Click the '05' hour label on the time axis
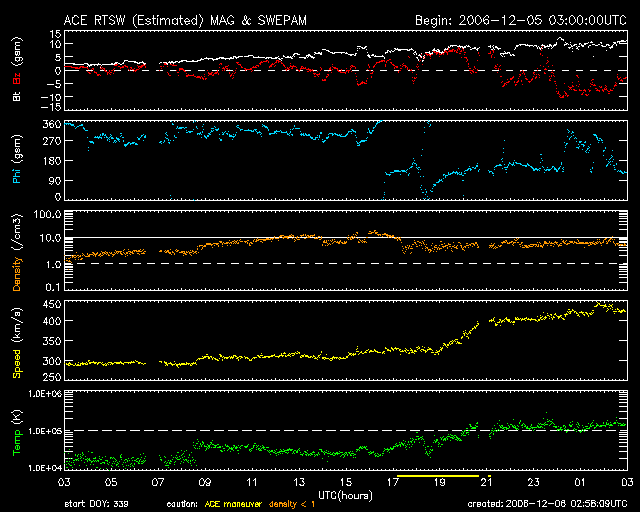 [x=111, y=483]
